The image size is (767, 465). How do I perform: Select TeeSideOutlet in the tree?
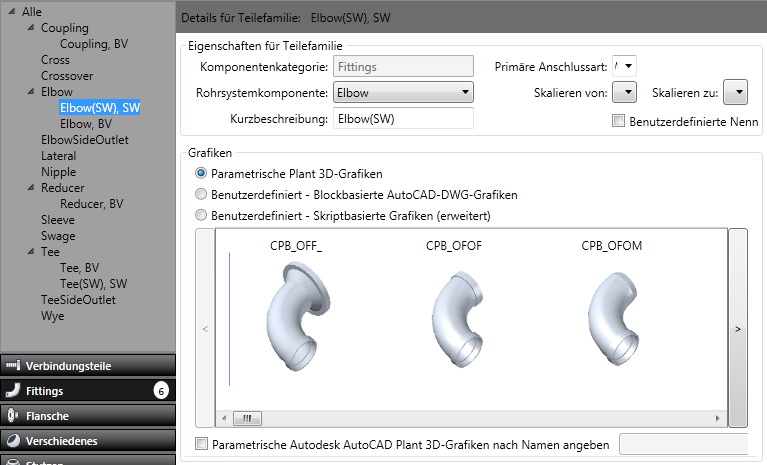point(78,299)
